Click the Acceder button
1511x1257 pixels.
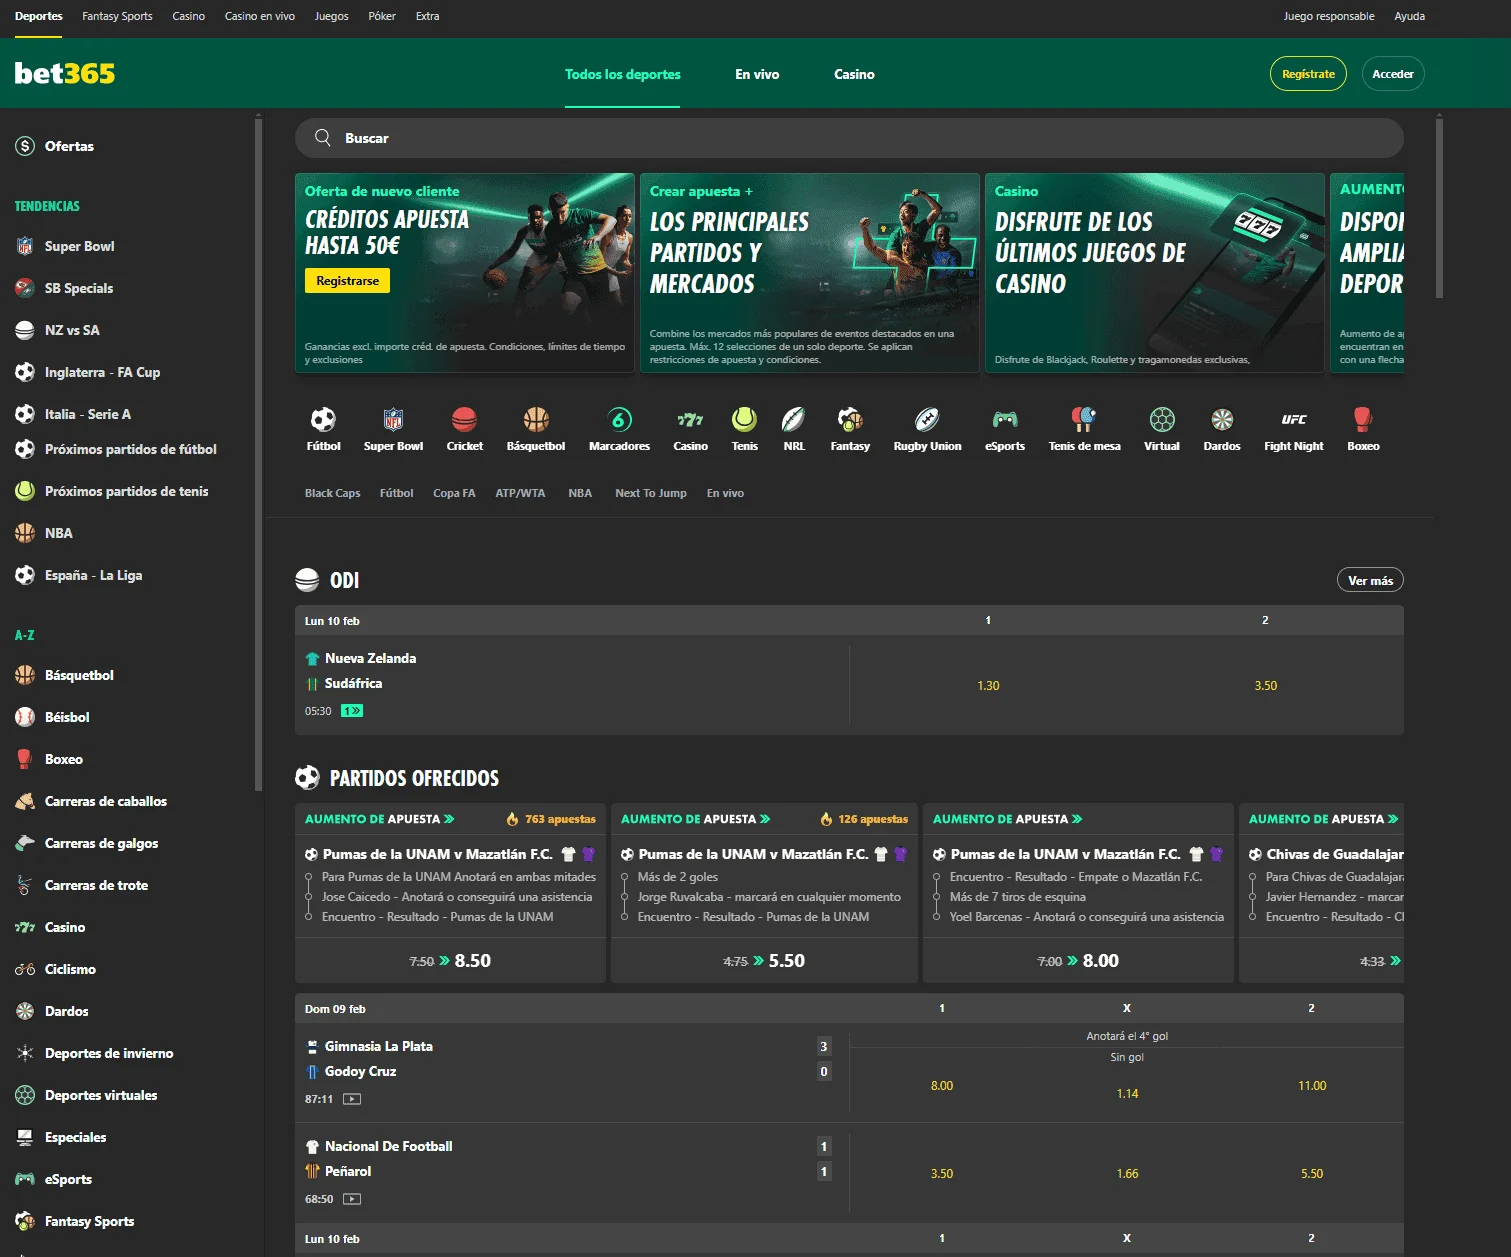coord(1393,74)
